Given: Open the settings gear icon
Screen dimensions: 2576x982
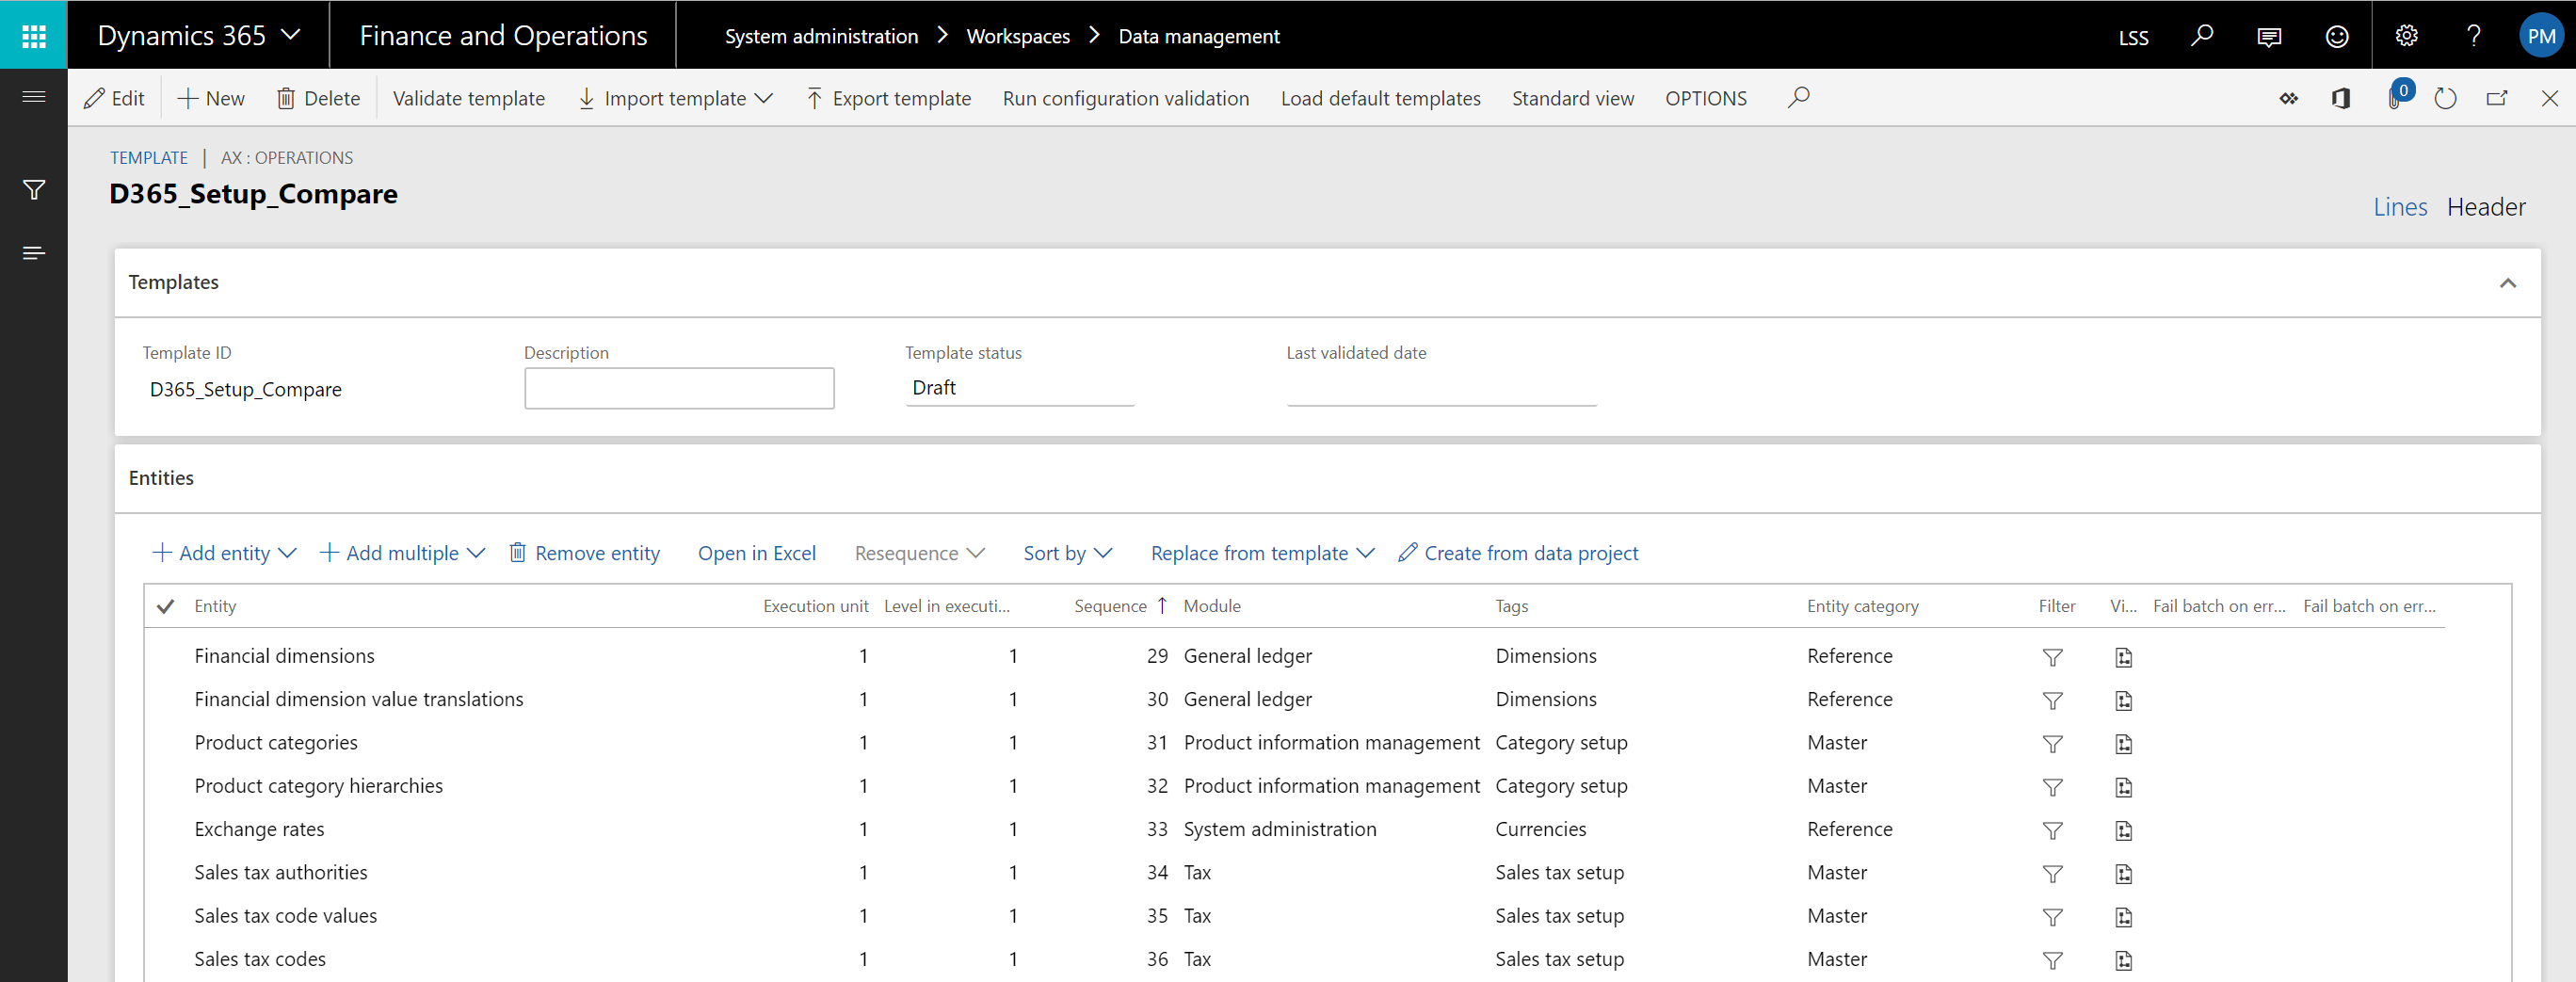Looking at the screenshot, I should click(2406, 36).
